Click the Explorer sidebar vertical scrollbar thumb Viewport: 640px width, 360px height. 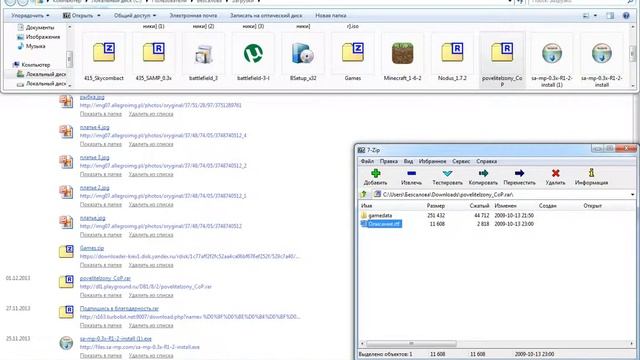69,59
